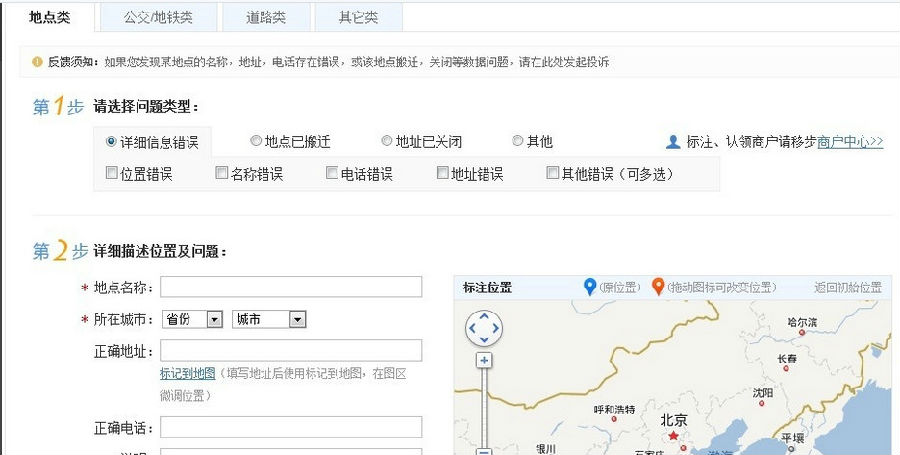Viewport: 900px width, 455px height.
Task: Enable the 电话错误 checkbox
Action: [332, 173]
